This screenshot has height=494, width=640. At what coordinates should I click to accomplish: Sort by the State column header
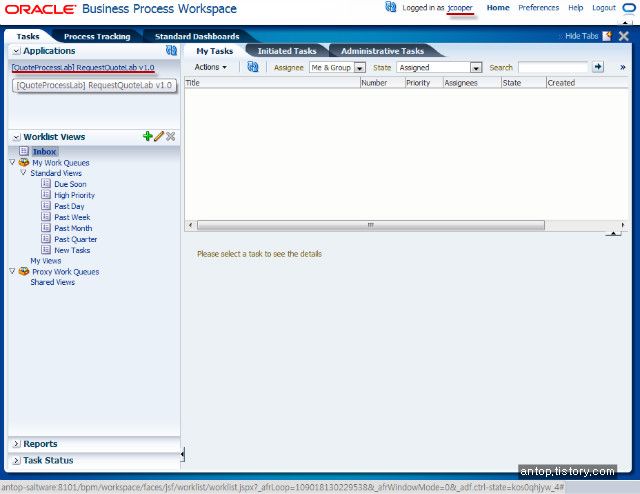524,83
